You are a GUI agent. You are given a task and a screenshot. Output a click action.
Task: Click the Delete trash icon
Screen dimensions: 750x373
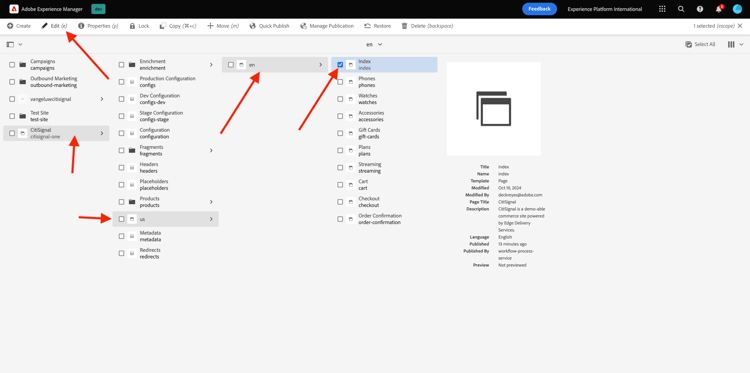click(405, 26)
